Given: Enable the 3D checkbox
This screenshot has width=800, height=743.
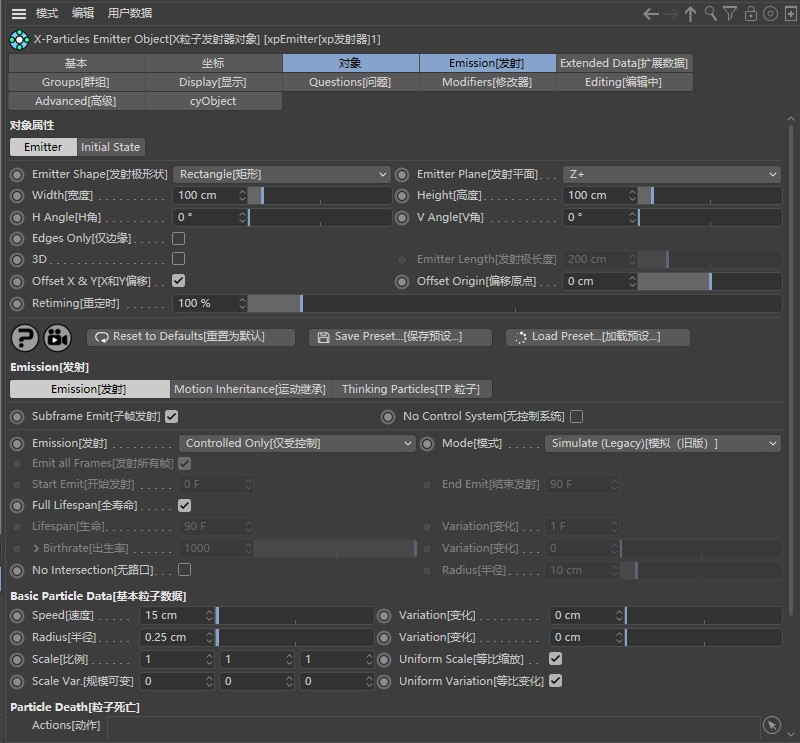Looking at the screenshot, I should pyautogui.click(x=179, y=259).
